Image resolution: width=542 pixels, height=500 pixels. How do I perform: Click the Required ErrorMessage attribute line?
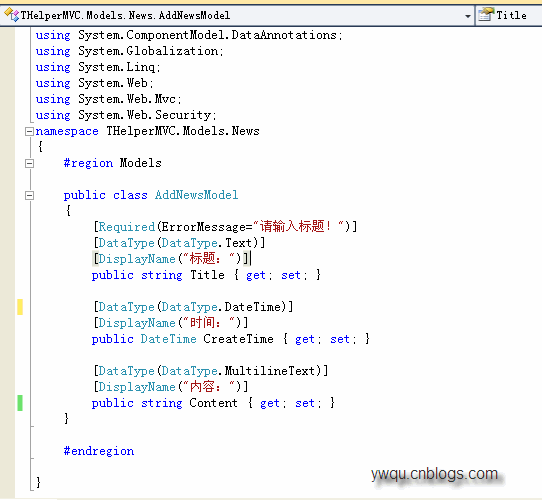[225, 227]
